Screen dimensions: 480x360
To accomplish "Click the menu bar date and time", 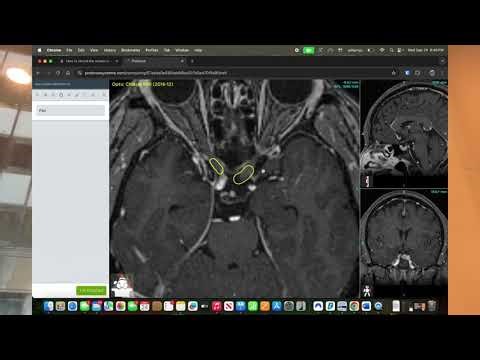I will point(426,50).
